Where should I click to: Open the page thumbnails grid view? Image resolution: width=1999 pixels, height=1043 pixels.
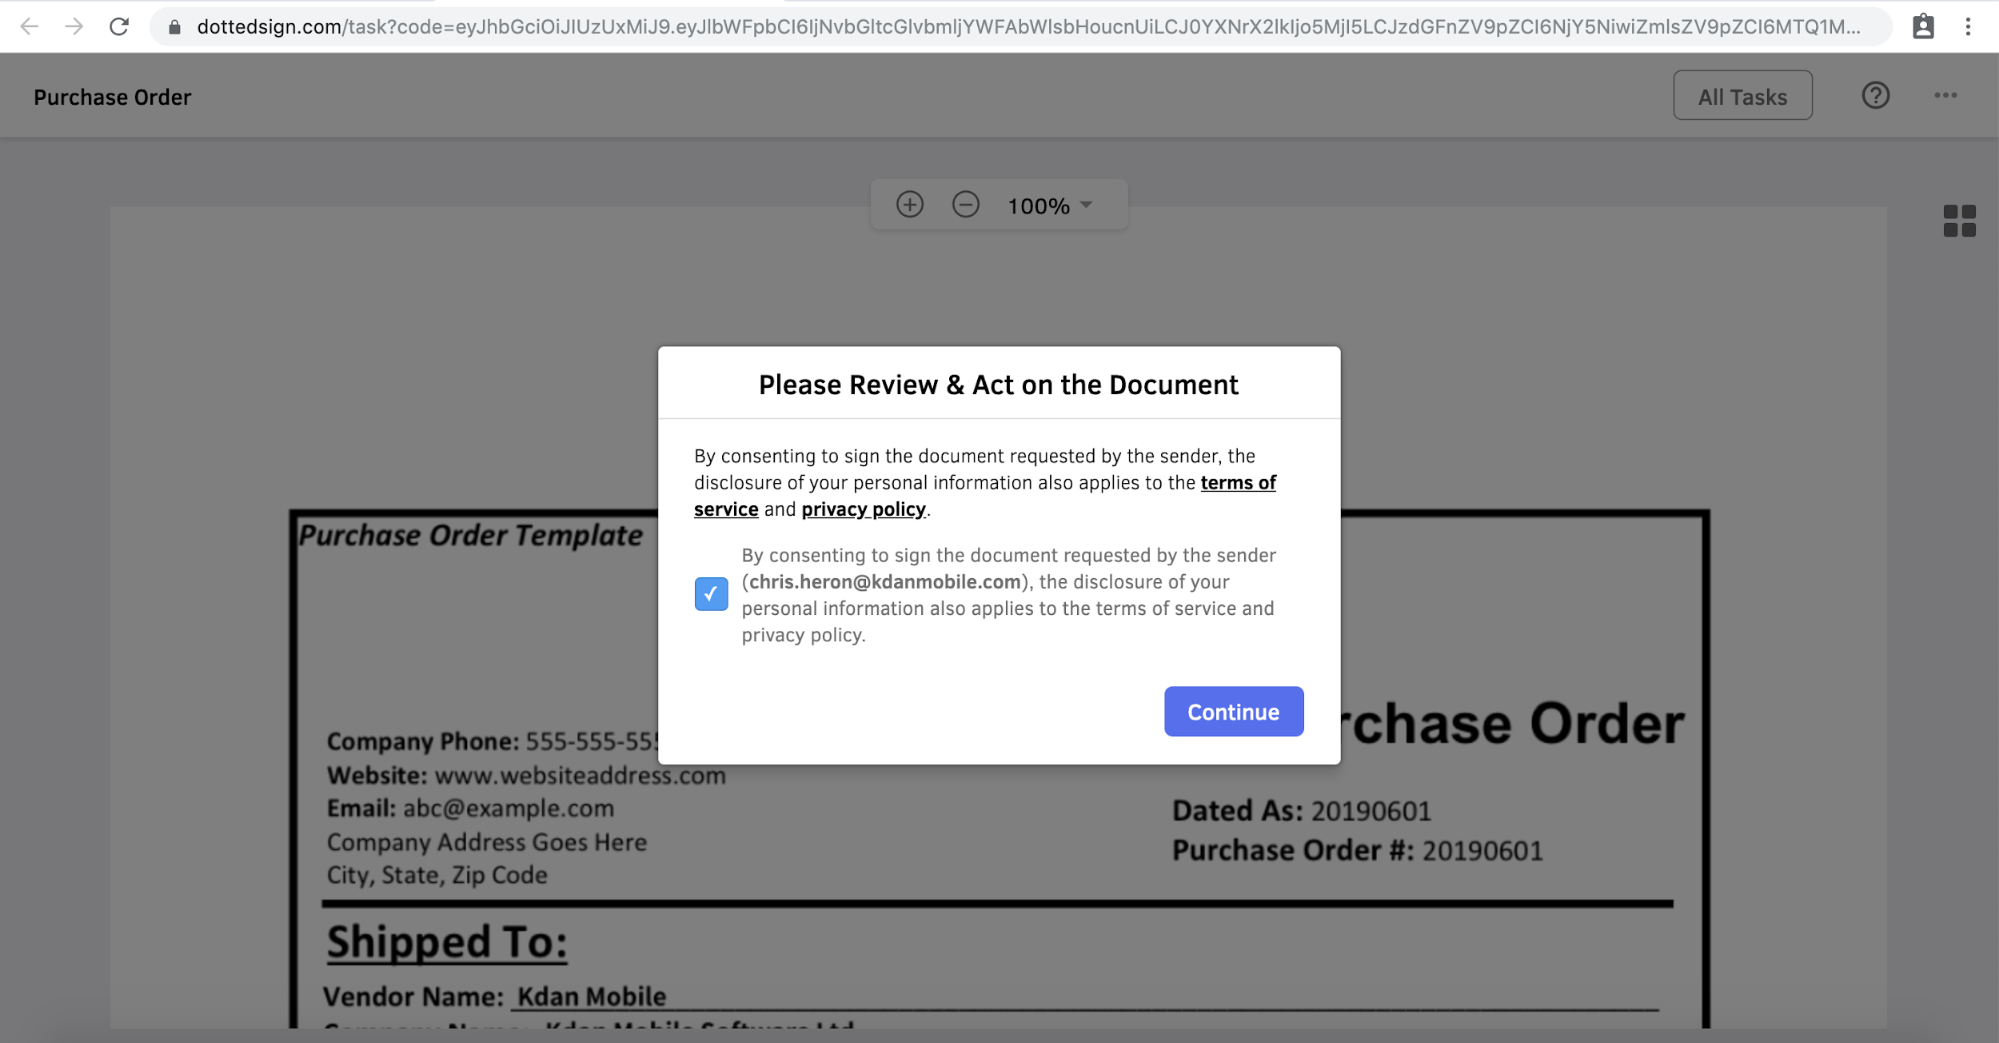point(1959,221)
